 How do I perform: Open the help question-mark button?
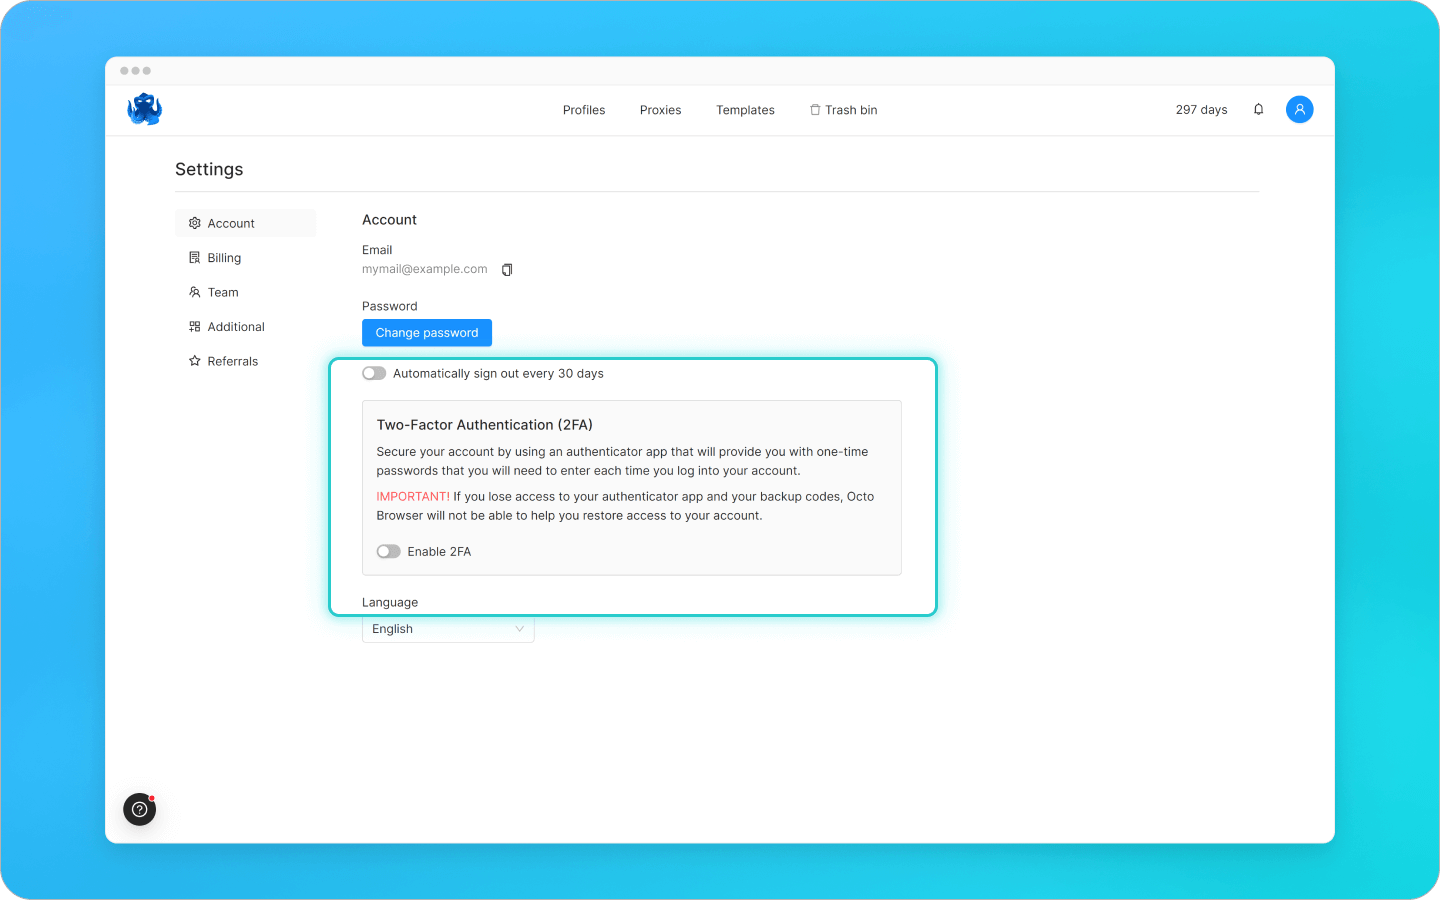tap(139, 809)
